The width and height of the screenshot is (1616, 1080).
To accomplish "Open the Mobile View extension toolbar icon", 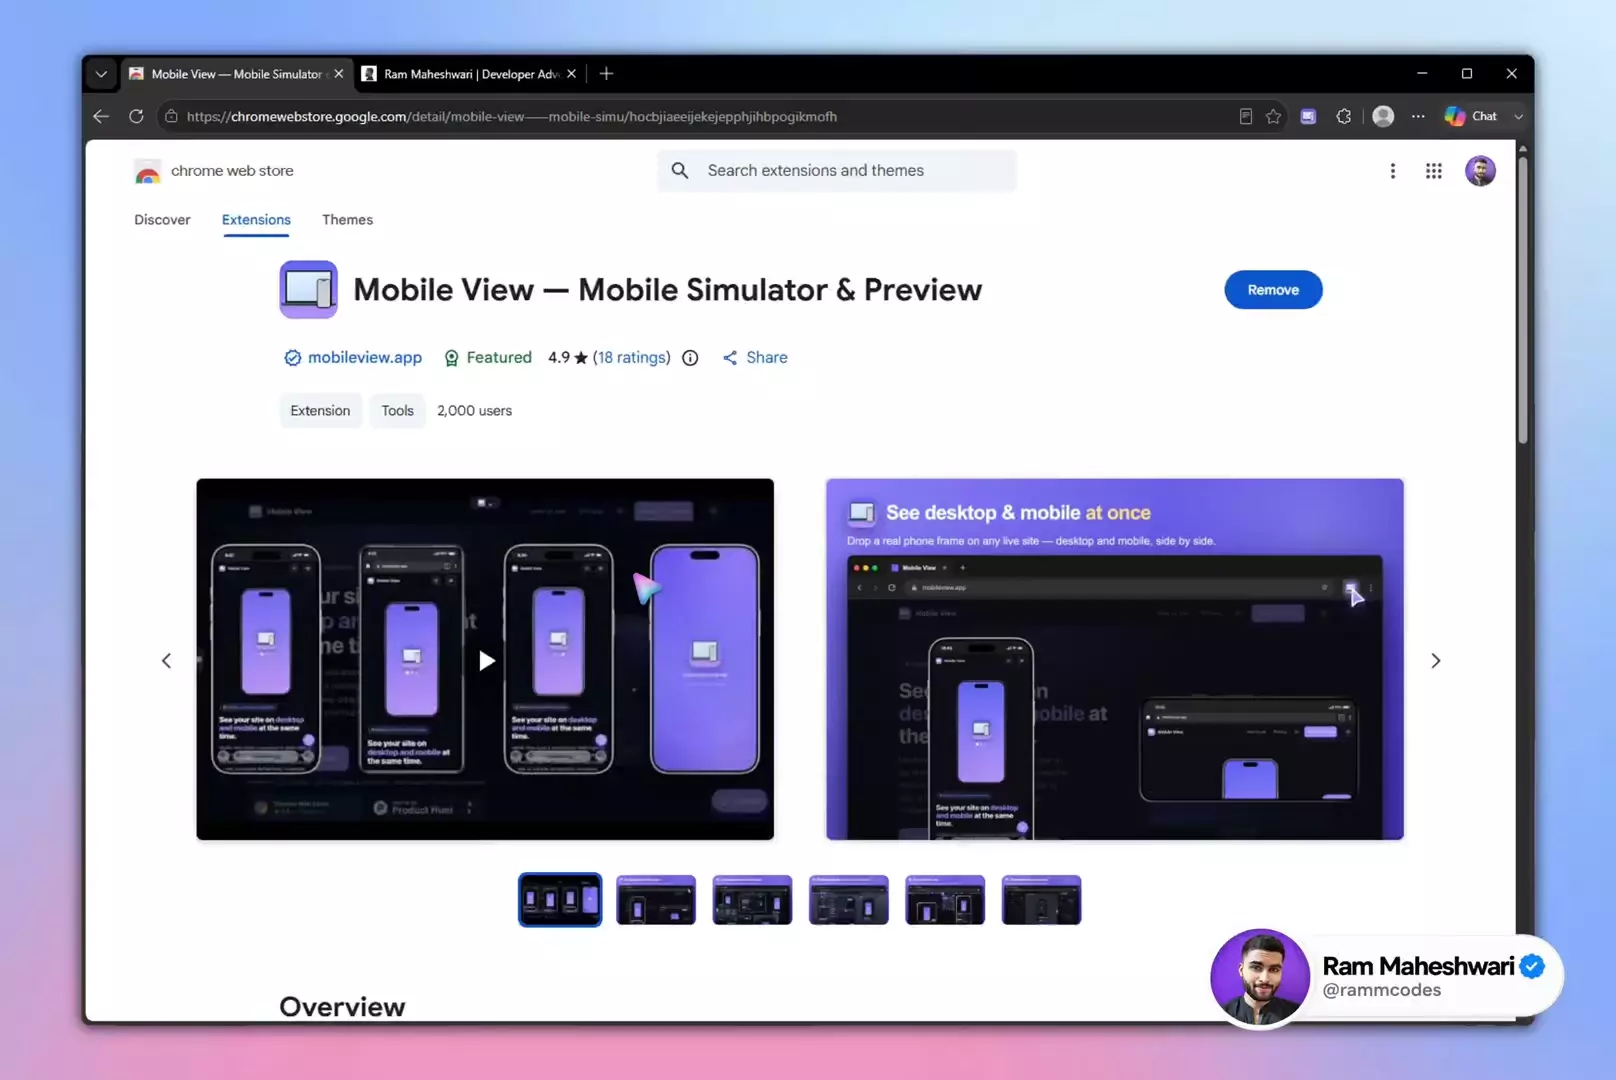I will tap(1308, 116).
